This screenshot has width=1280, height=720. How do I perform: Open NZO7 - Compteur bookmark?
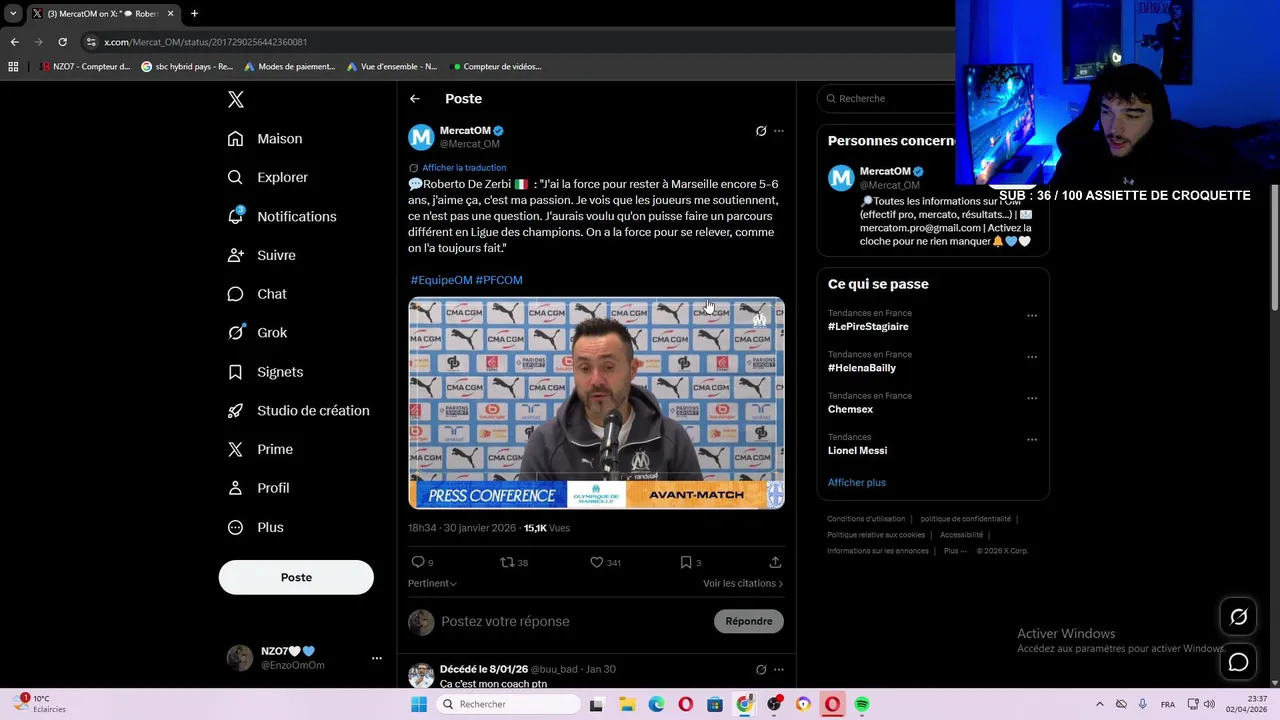pos(86,67)
